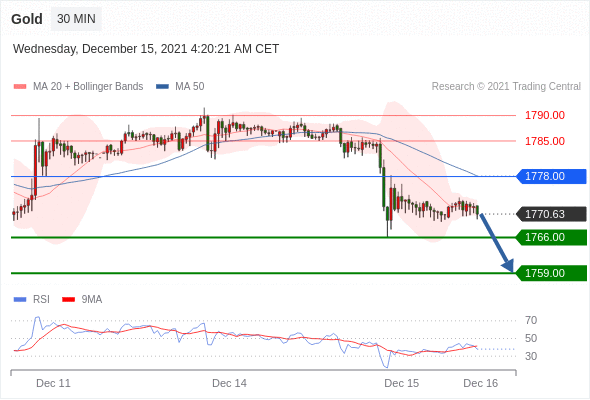Screen dimensions: 590x400
Task: Click the Dec 16 date axis label
Action: (481, 383)
